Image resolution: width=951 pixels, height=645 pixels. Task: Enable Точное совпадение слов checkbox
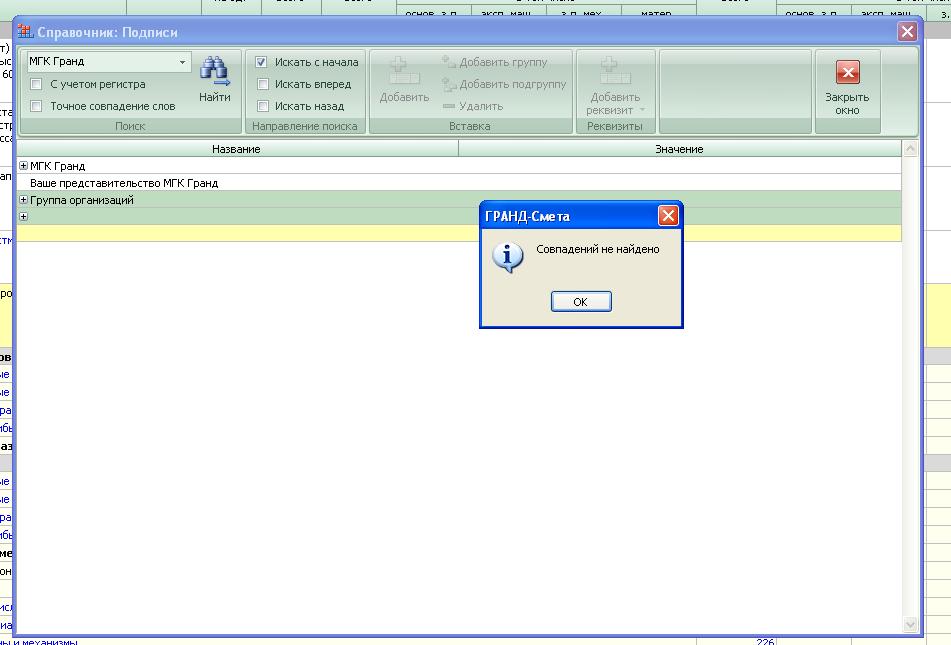[36, 106]
